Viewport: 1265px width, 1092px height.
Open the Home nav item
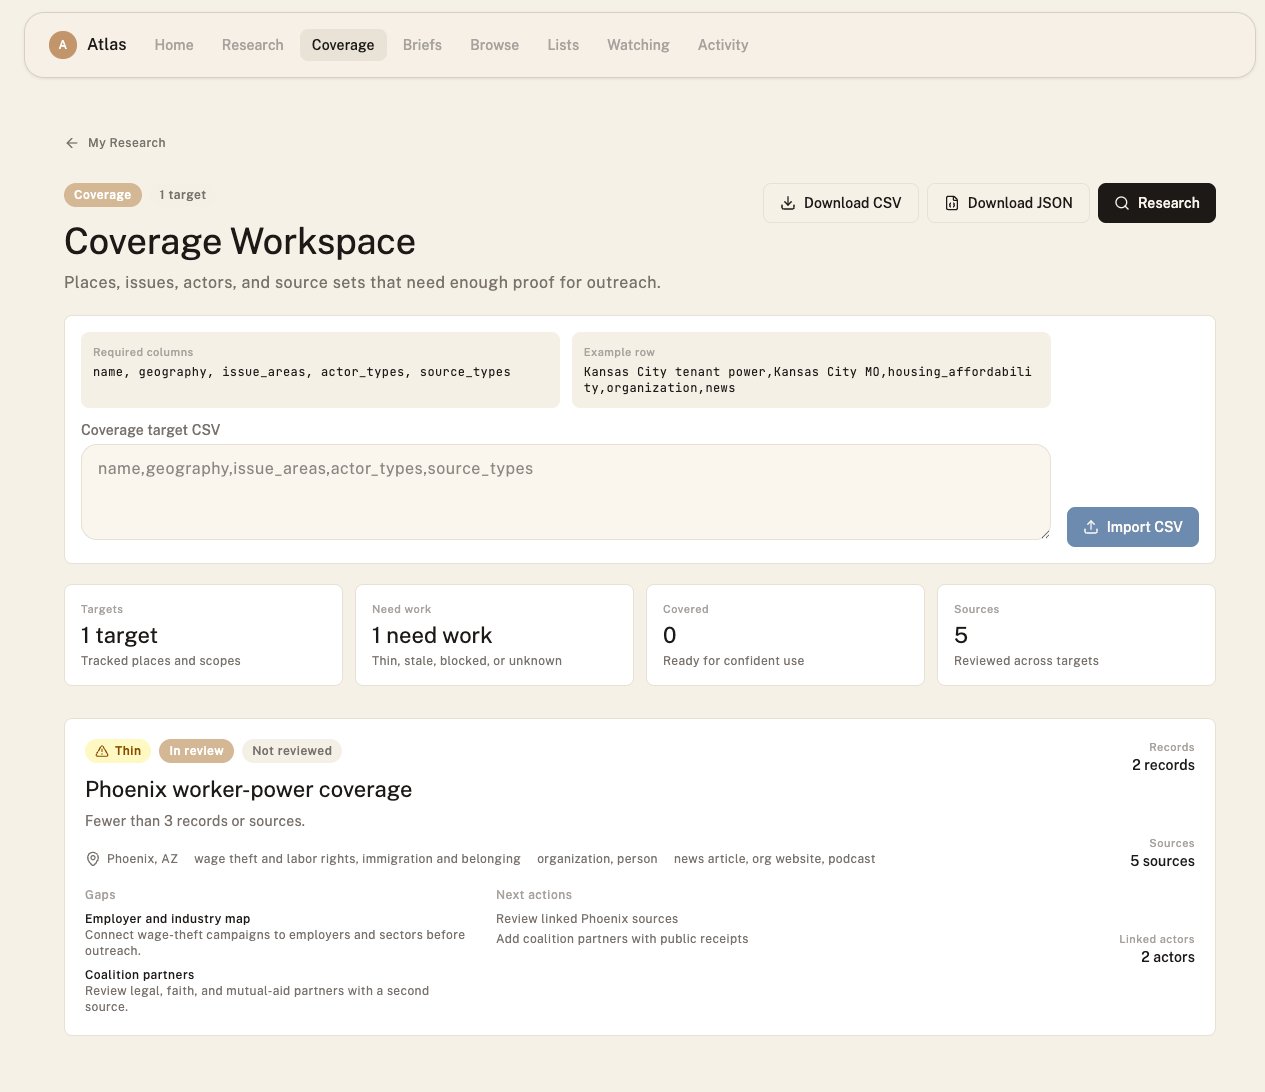point(174,45)
